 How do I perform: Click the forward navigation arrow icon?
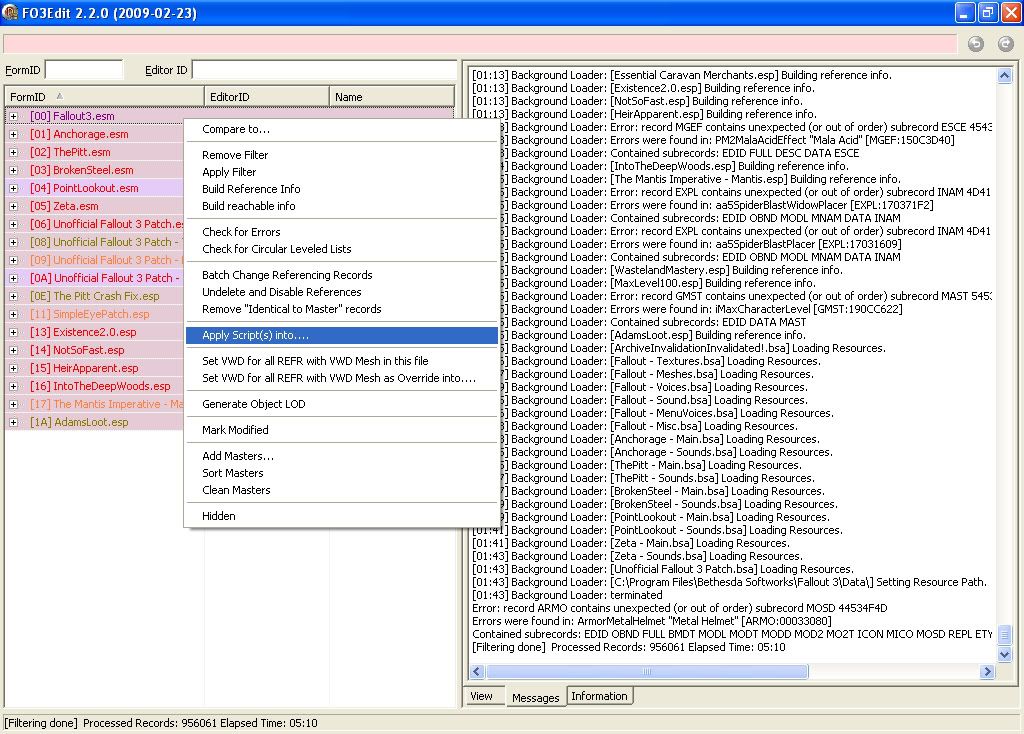point(1006,44)
